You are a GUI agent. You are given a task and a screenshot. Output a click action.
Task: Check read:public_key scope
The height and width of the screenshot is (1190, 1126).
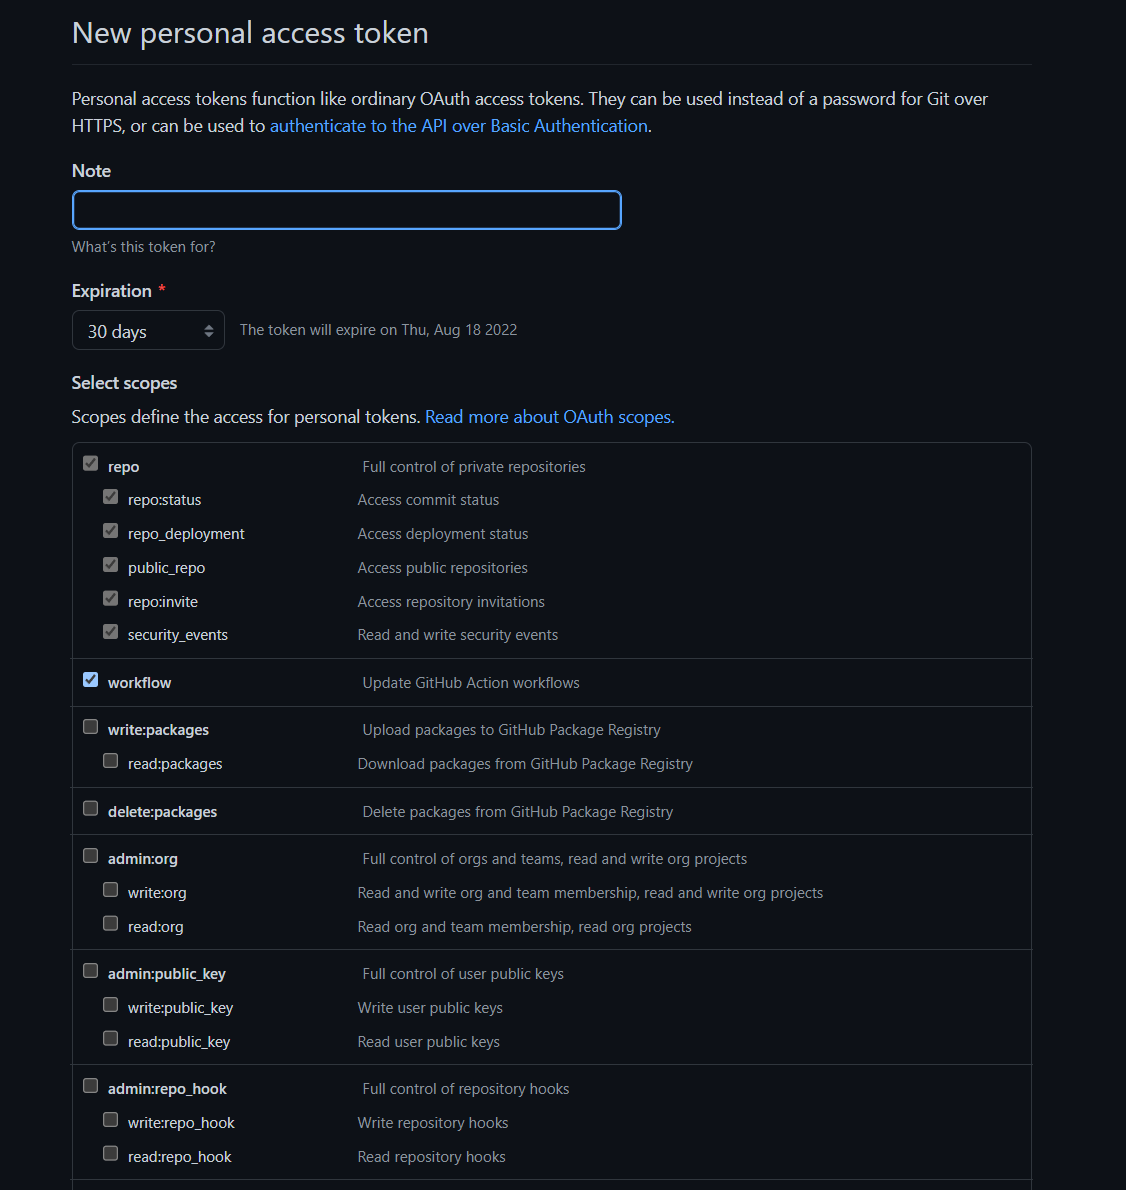(111, 1038)
